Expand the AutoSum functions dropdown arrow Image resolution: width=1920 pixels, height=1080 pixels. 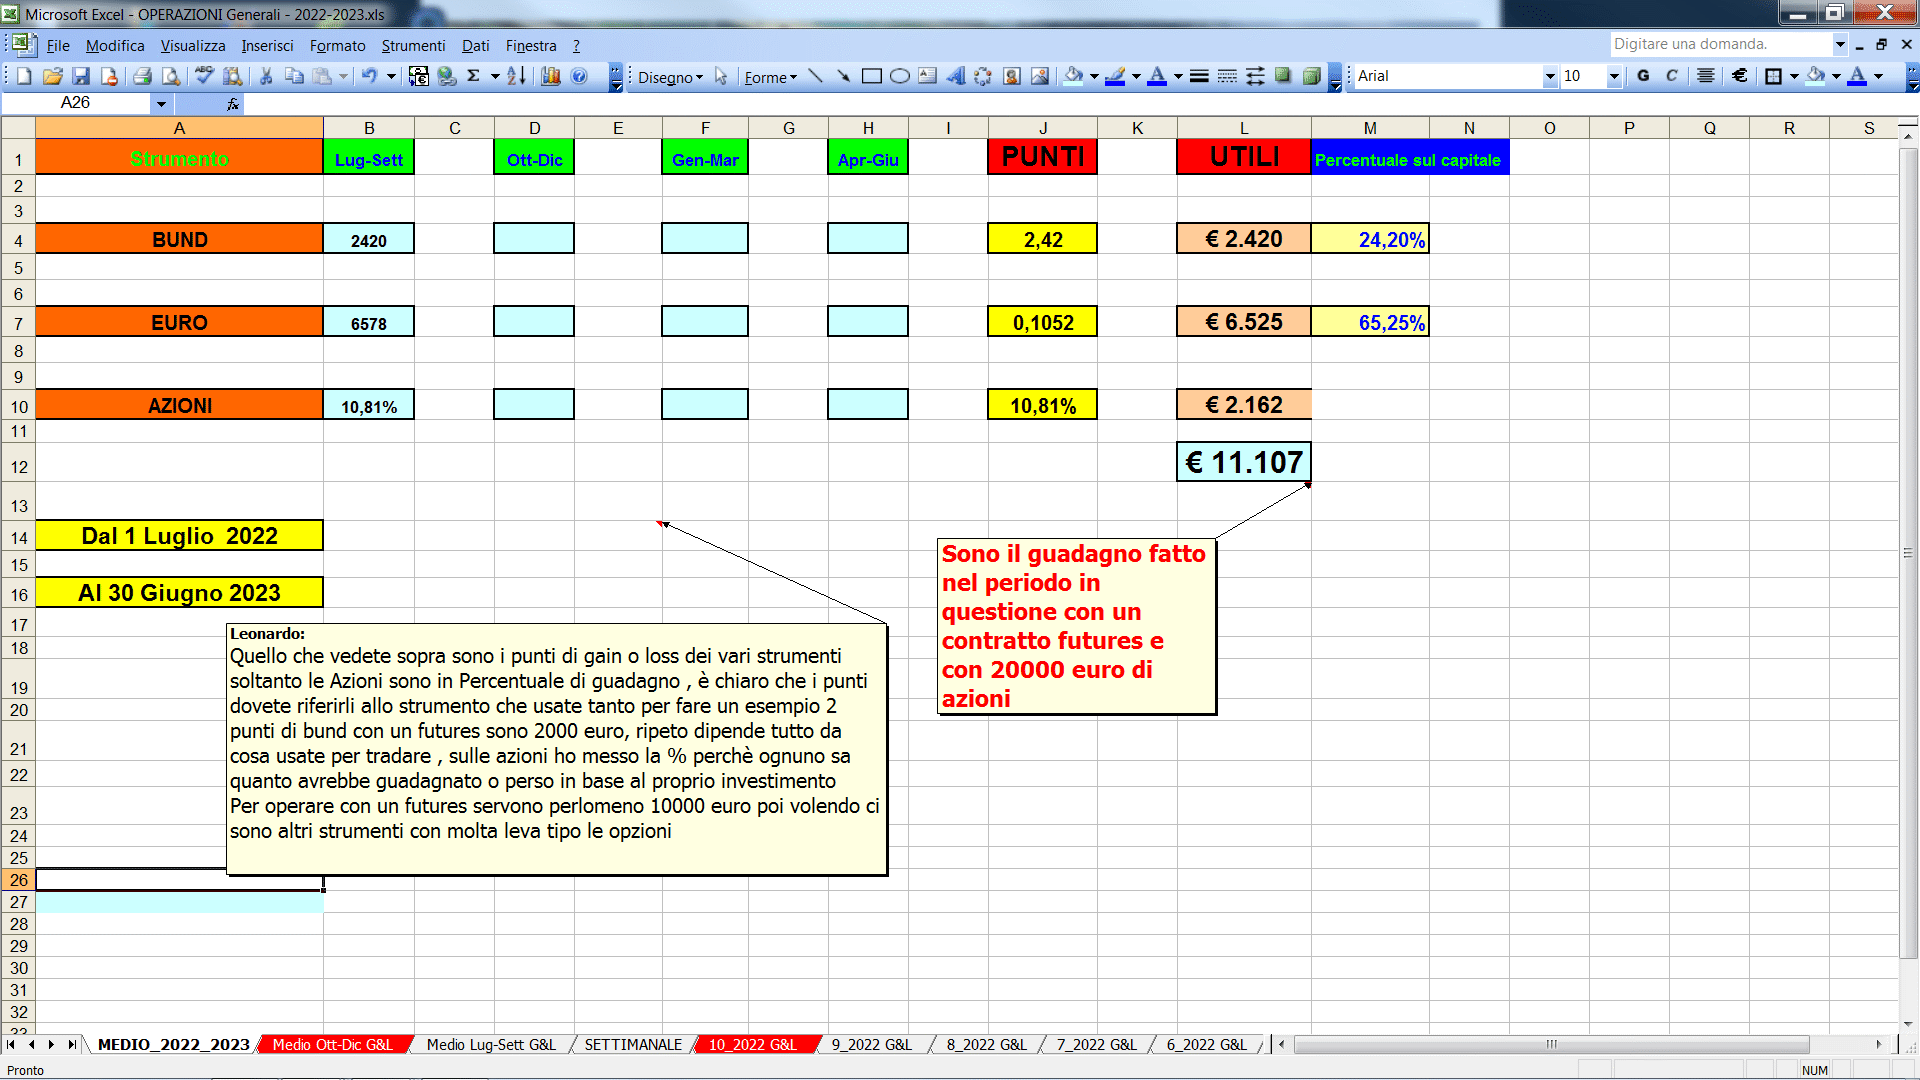495,76
